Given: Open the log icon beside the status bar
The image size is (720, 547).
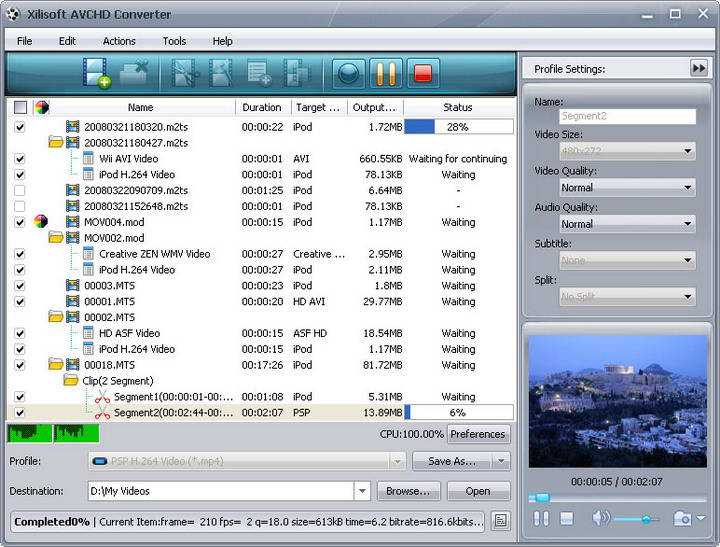Looking at the screenshot, I should point(500,521).
